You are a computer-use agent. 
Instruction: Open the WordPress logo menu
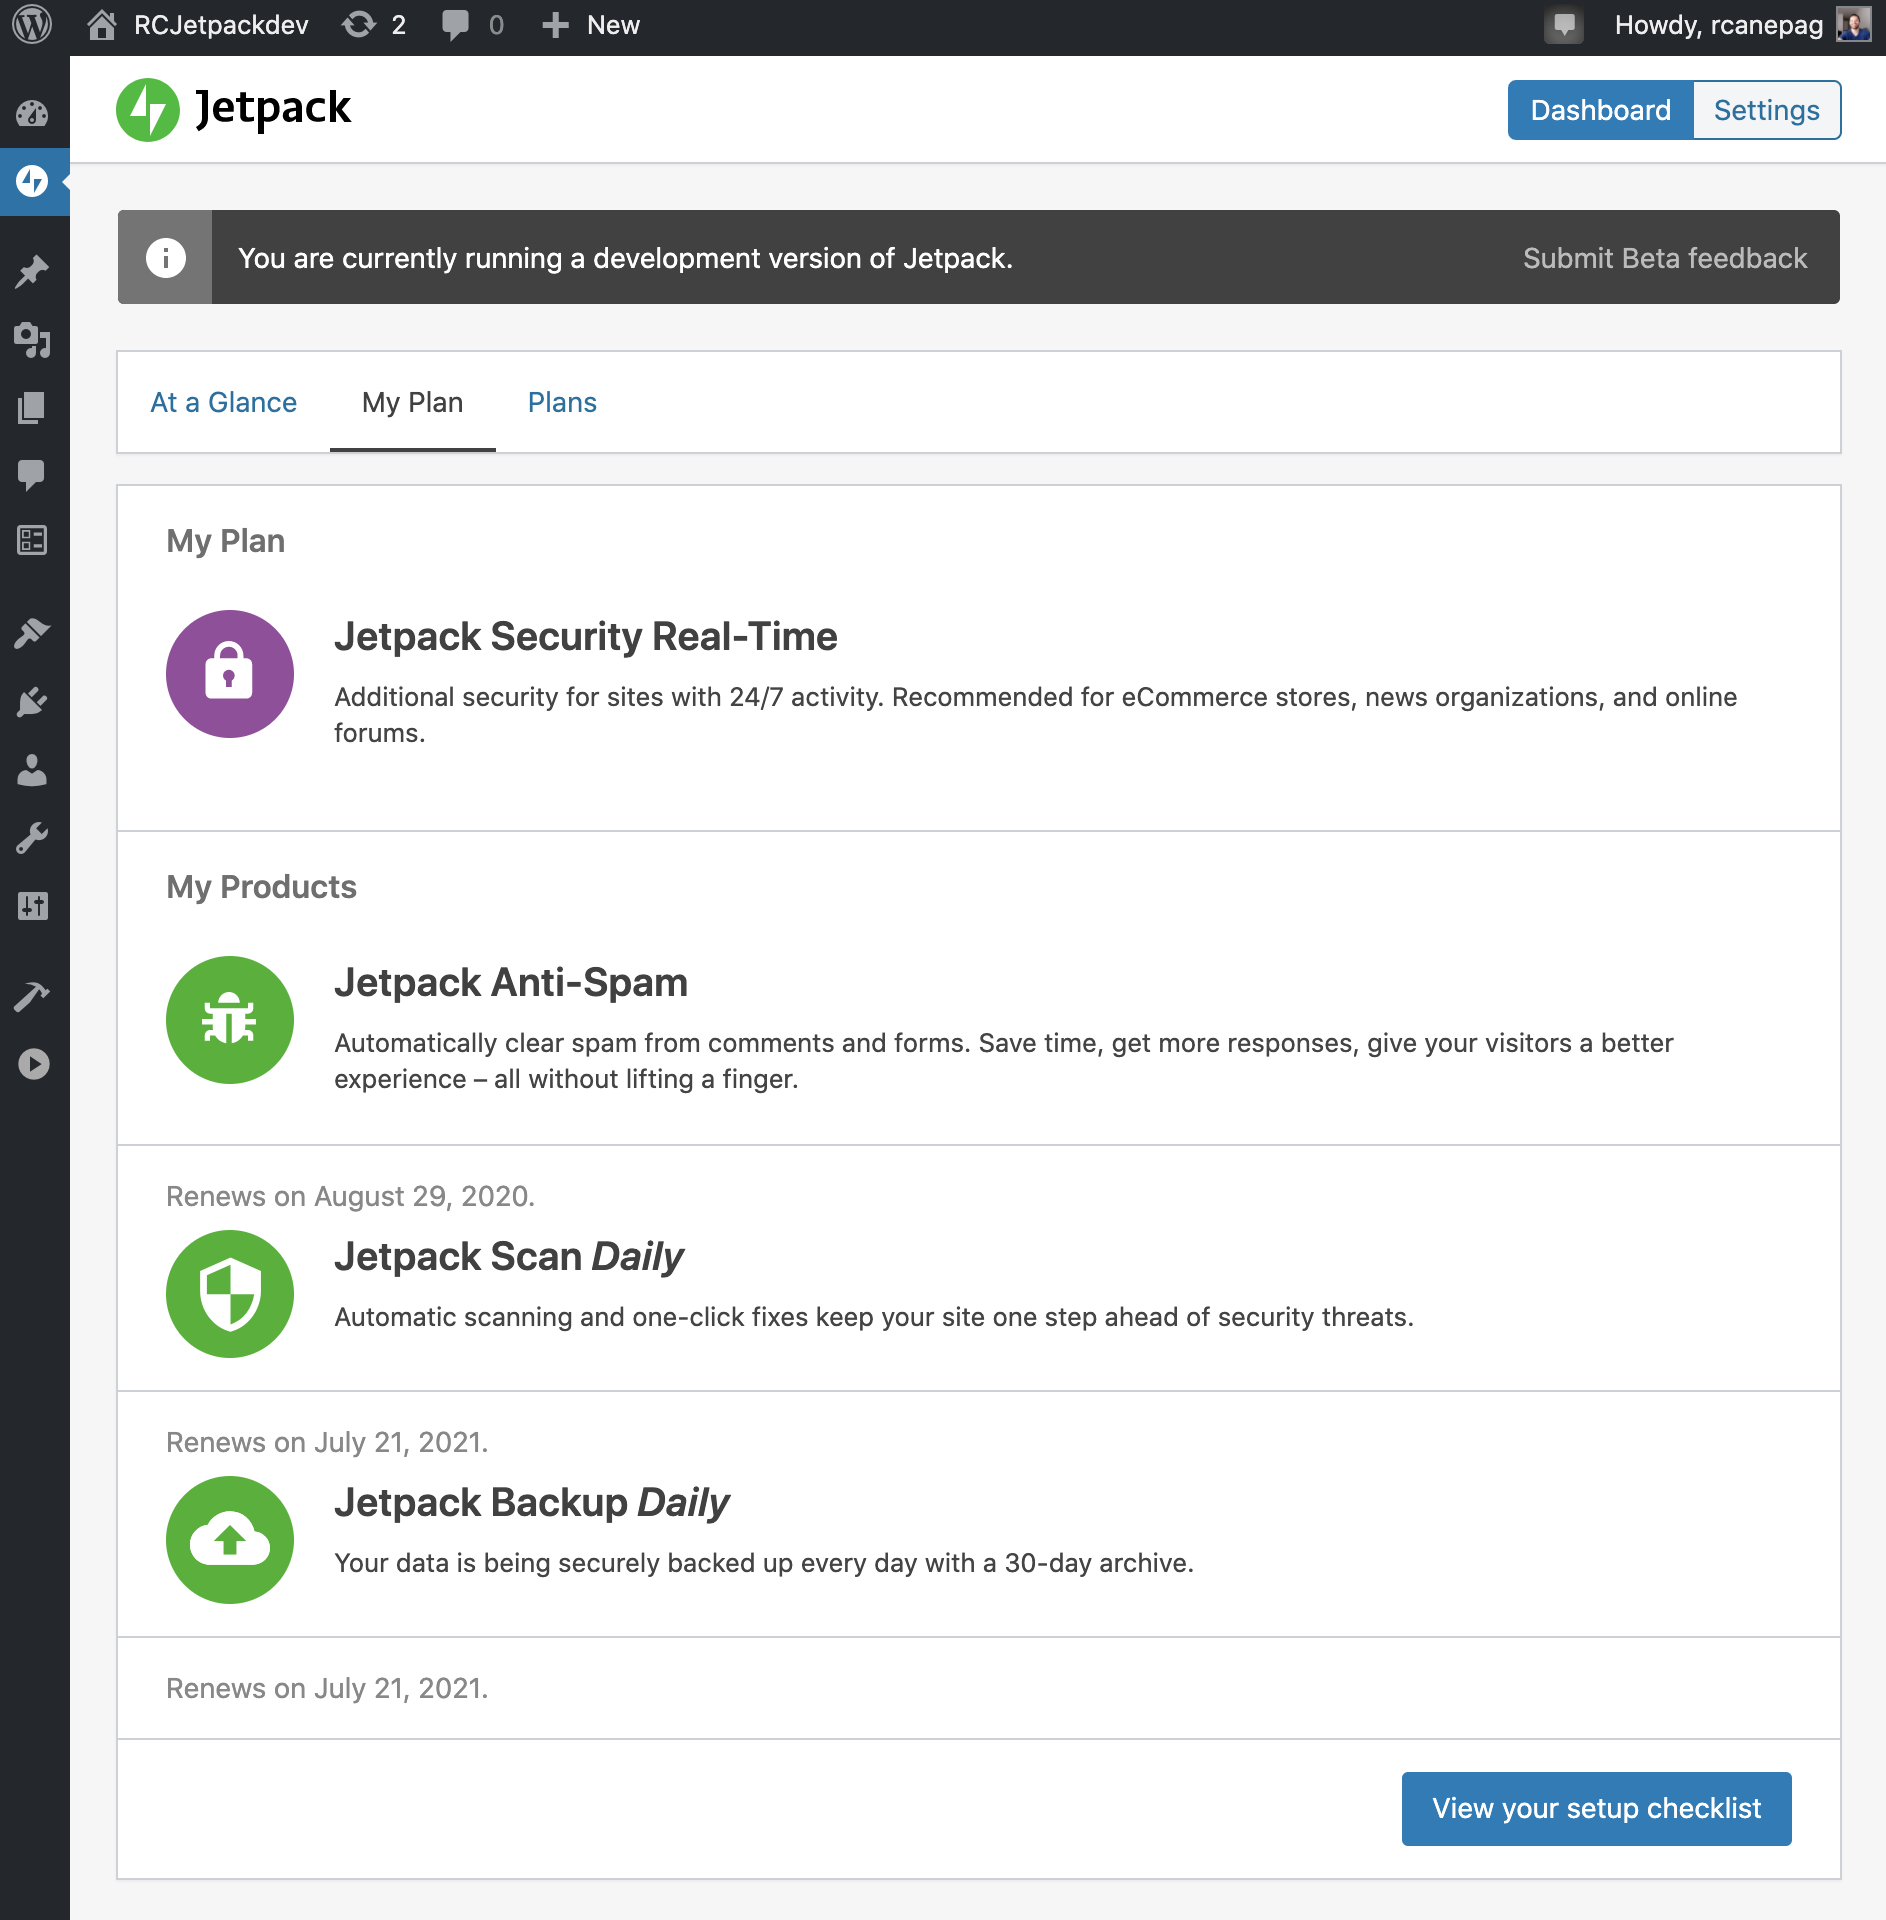[x=32, y=25]
